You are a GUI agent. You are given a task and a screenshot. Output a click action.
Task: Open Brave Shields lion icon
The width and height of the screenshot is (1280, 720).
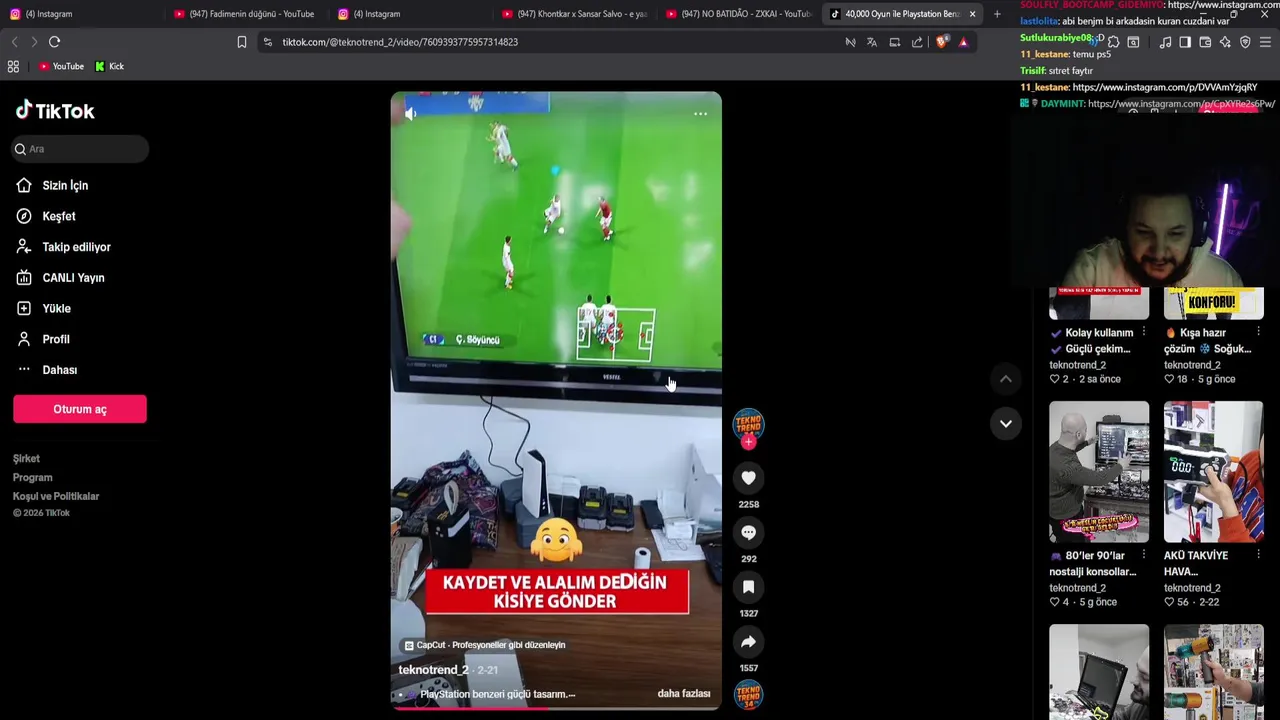click(941, 42)
